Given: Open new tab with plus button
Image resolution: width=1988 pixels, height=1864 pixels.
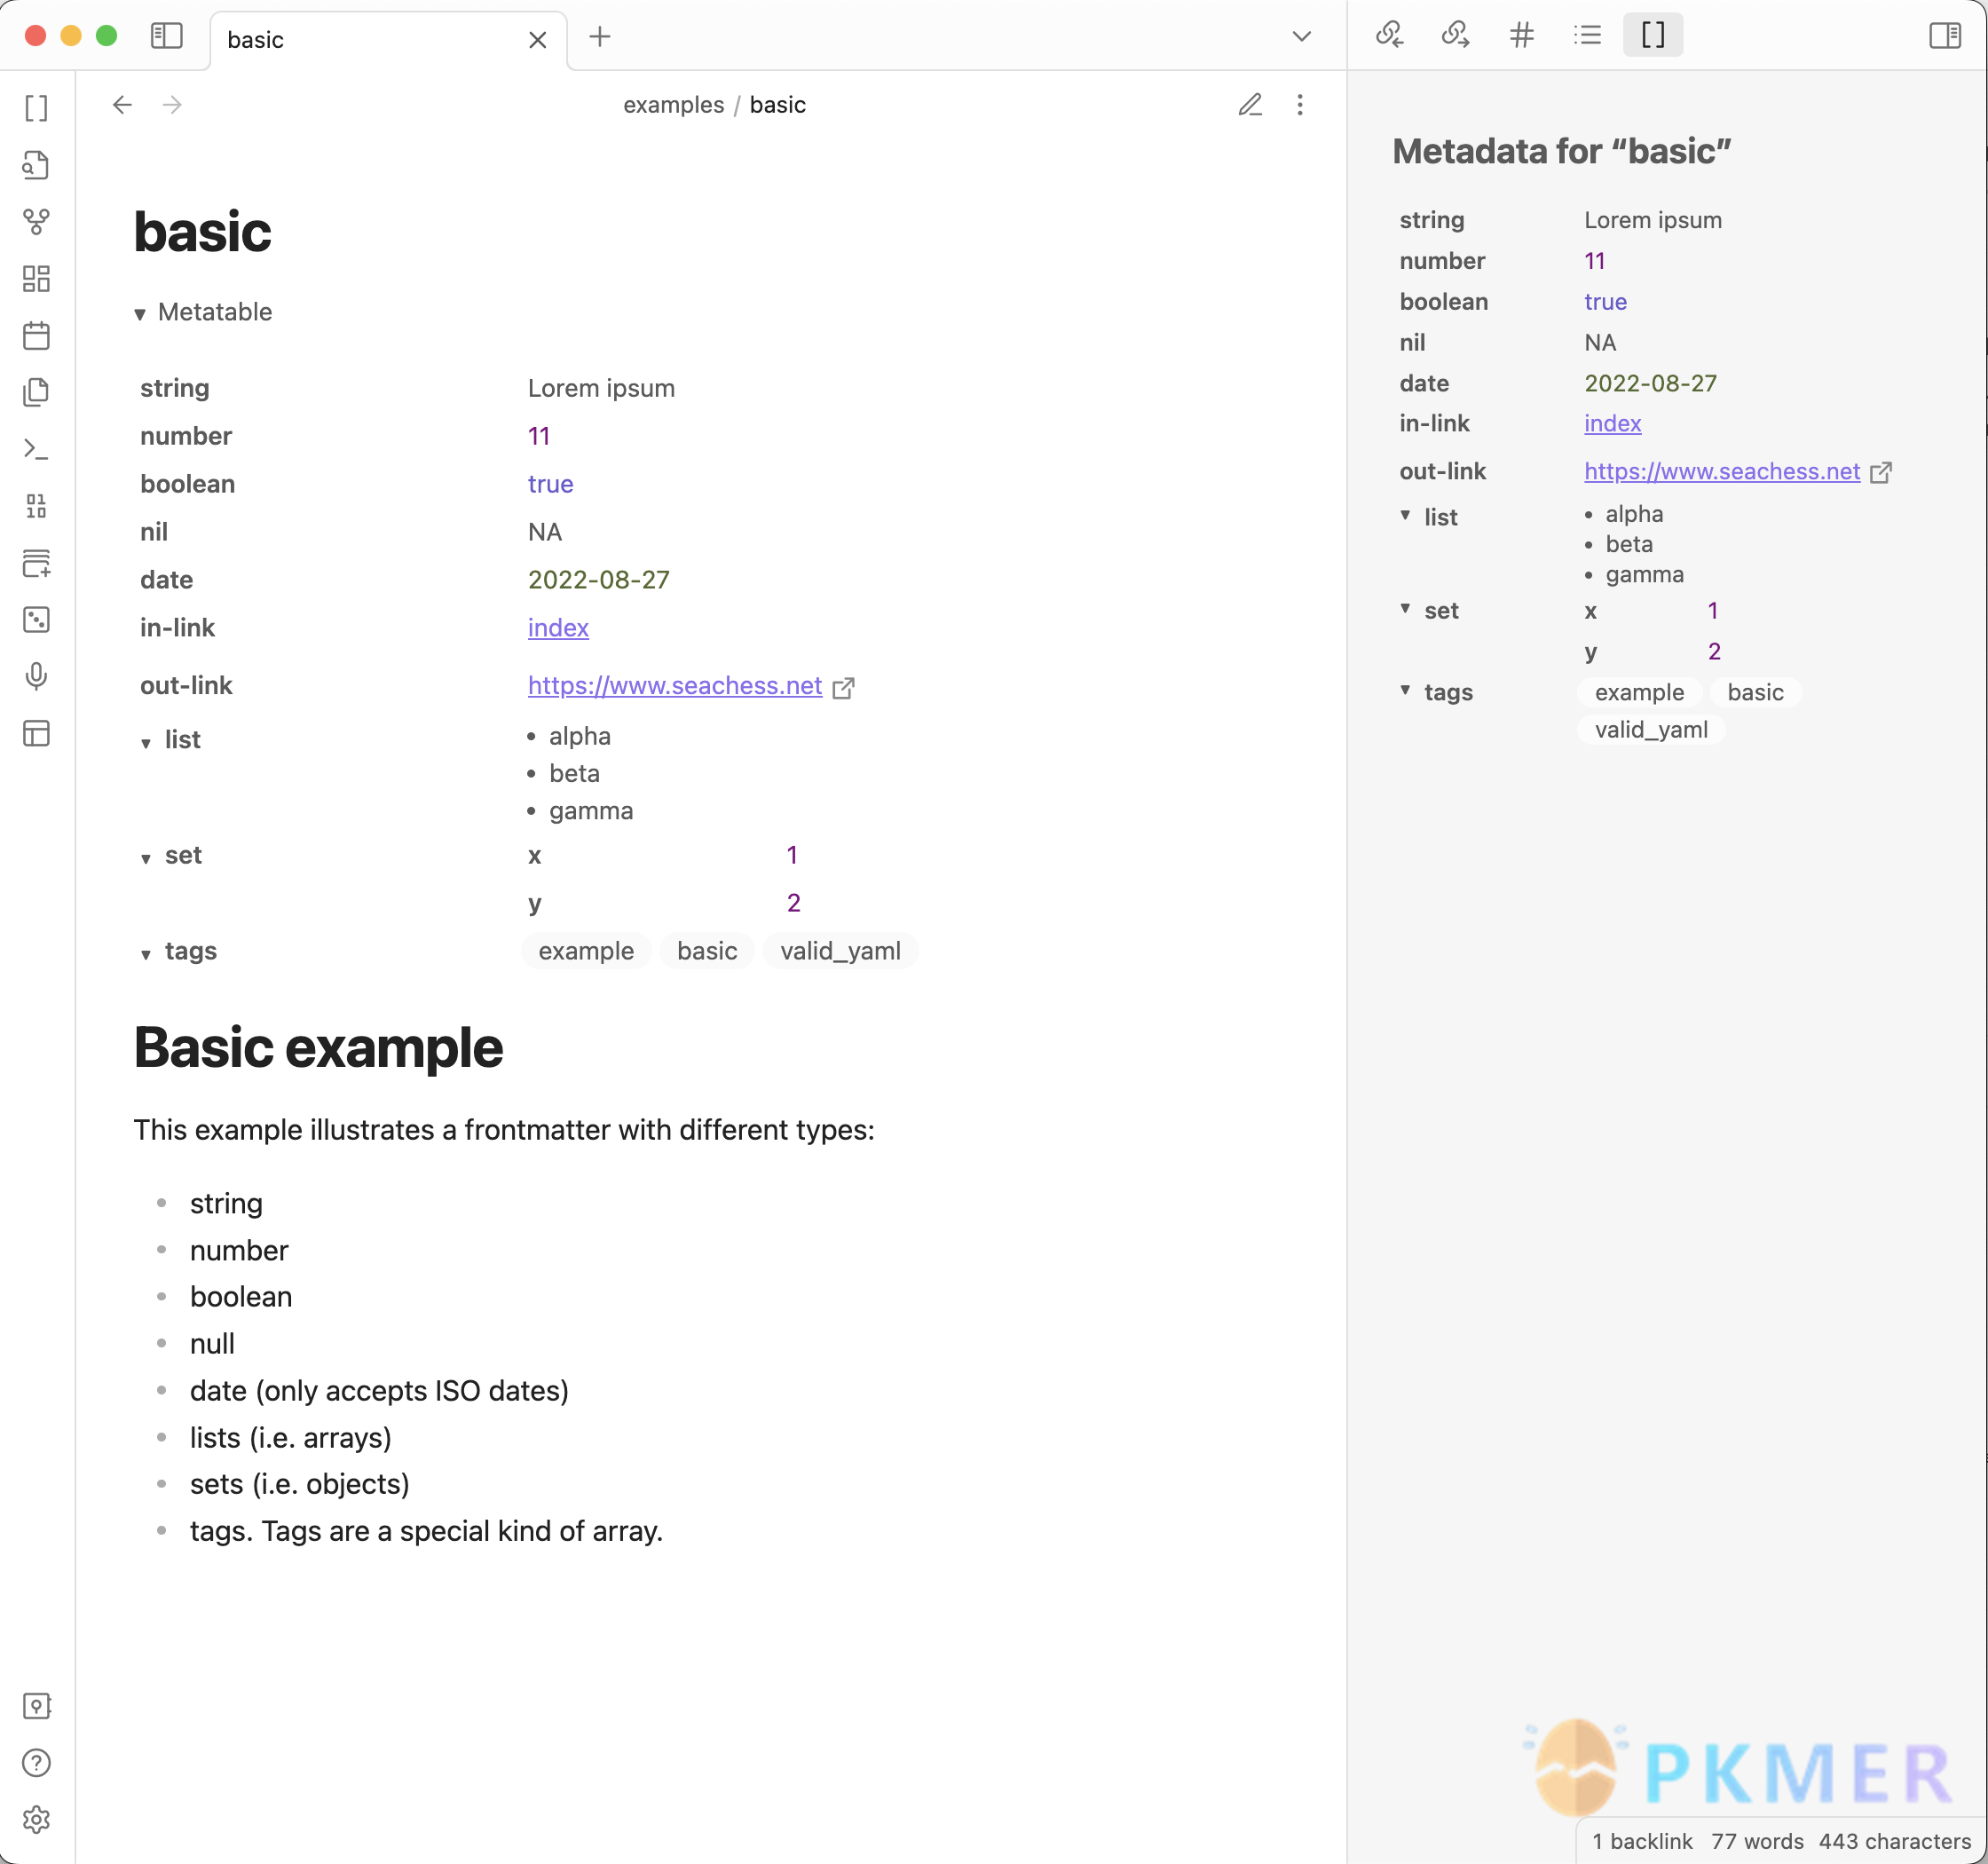Looking at the screenshot, I should pos(600,37).
